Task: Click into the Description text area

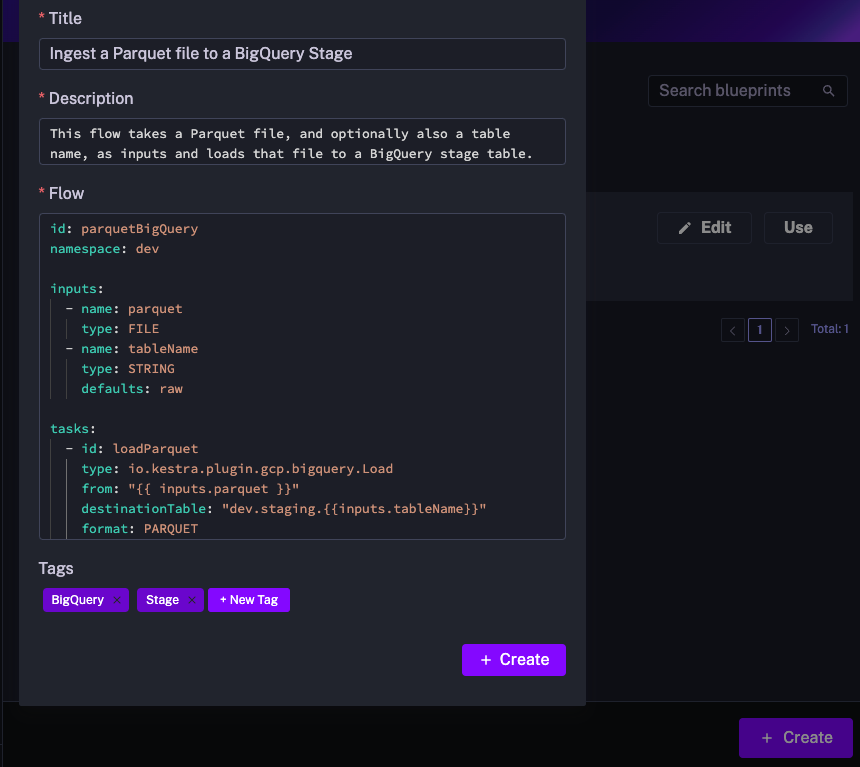Action: pos(302,142)
